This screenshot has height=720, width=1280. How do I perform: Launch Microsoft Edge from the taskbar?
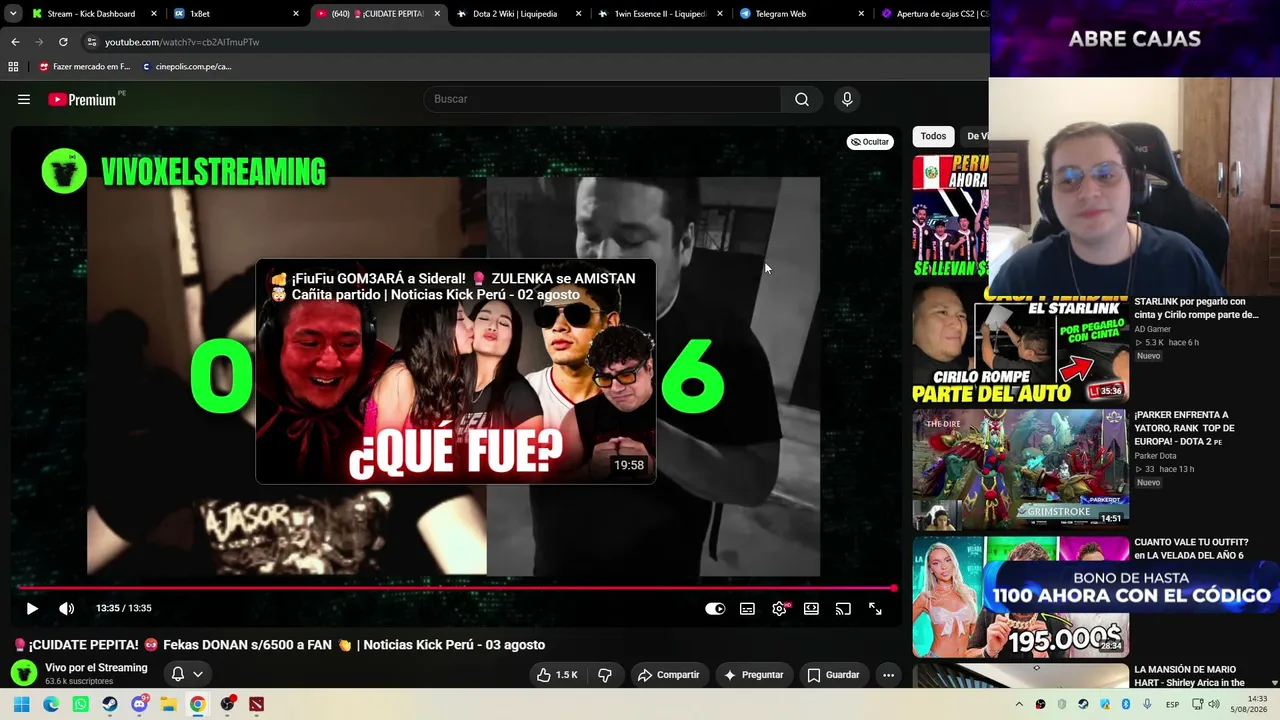click(x=51, y=704)
